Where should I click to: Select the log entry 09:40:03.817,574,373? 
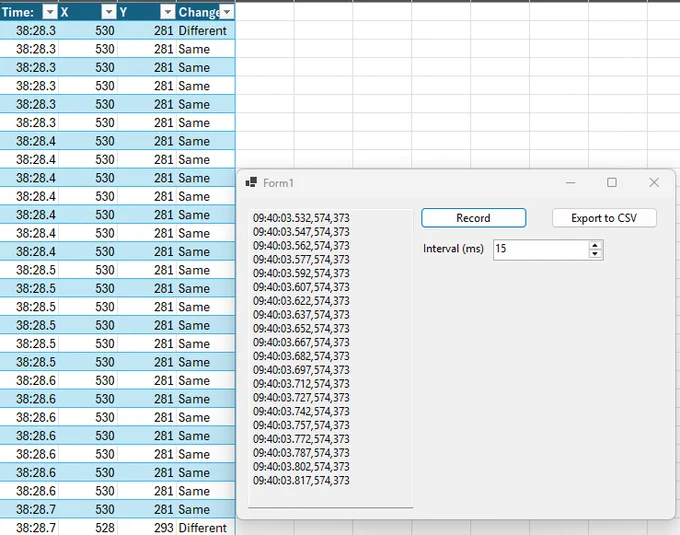coord(301,480)
